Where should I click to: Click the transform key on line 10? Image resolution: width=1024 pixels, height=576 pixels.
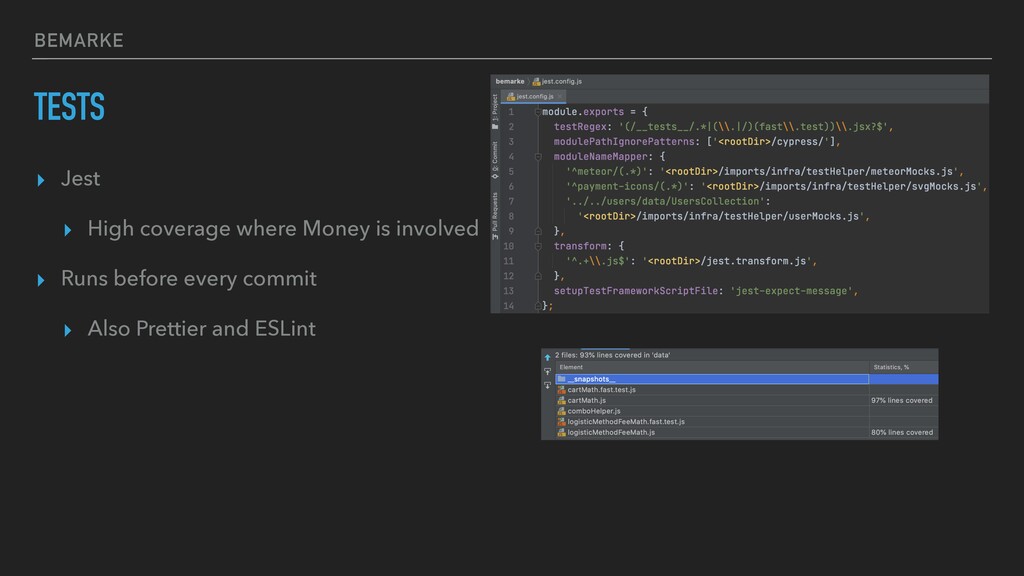[x=580, y=246]
